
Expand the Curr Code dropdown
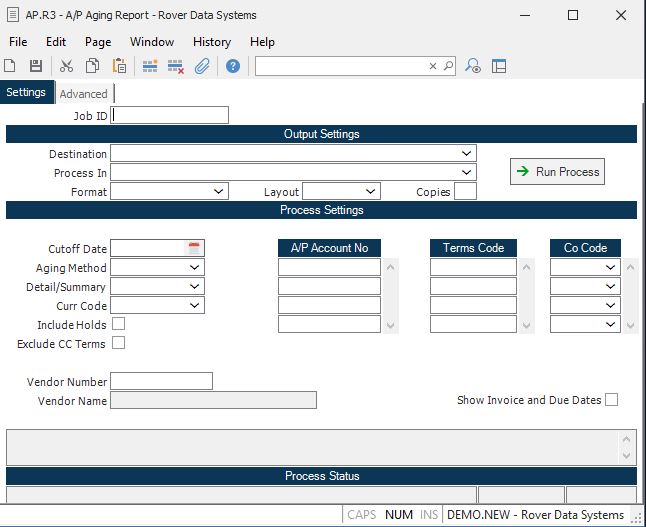(195, 306)
